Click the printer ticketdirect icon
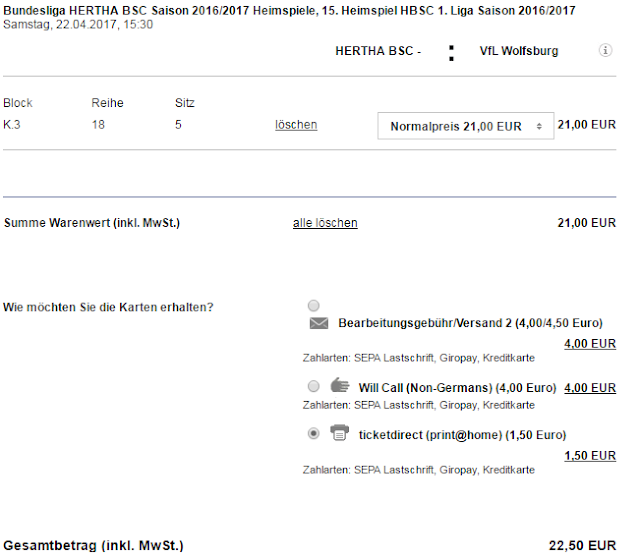The height and width of the screenshot is (560, 640). pos(340,433)
